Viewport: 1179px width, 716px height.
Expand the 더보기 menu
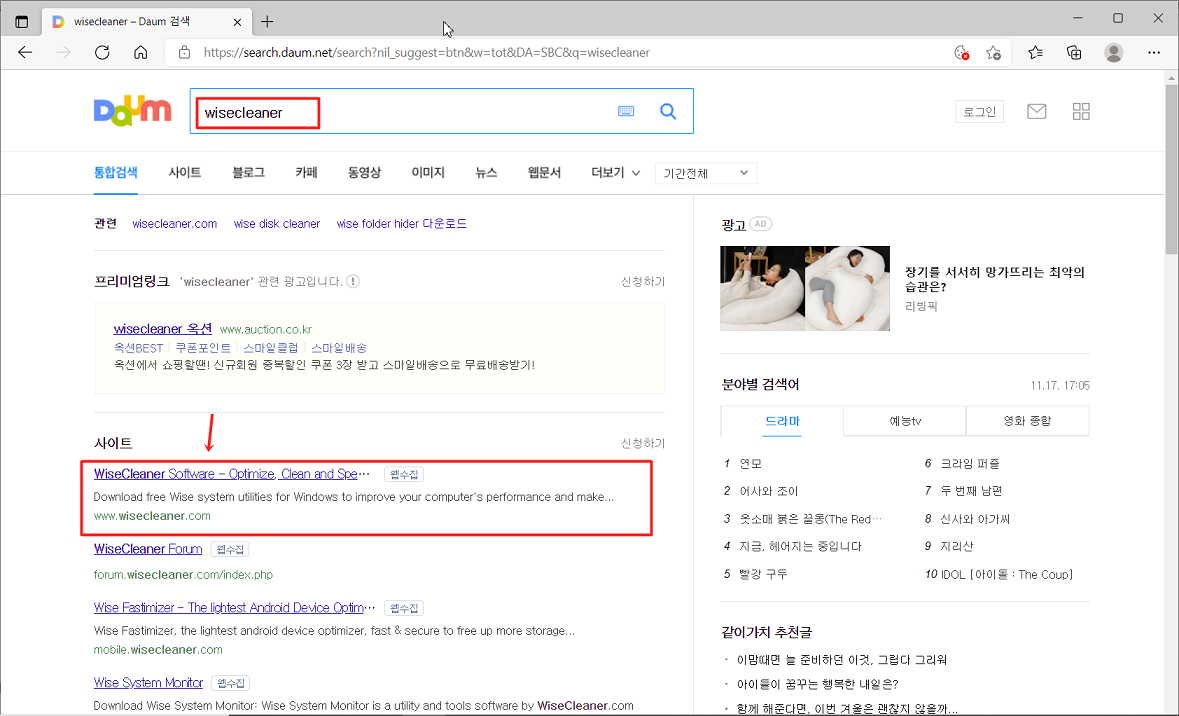click(x=615, y=172)
